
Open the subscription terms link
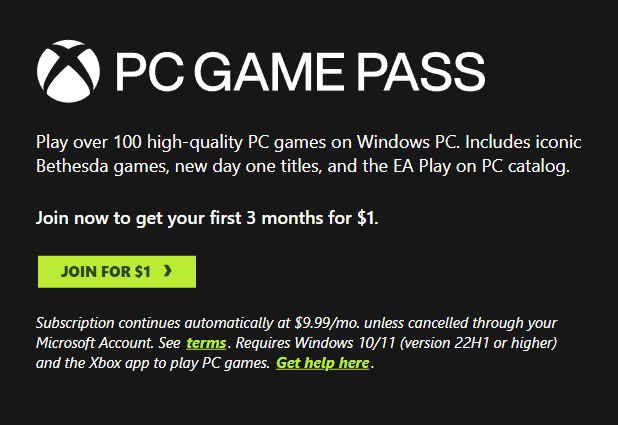coord(205,343)
